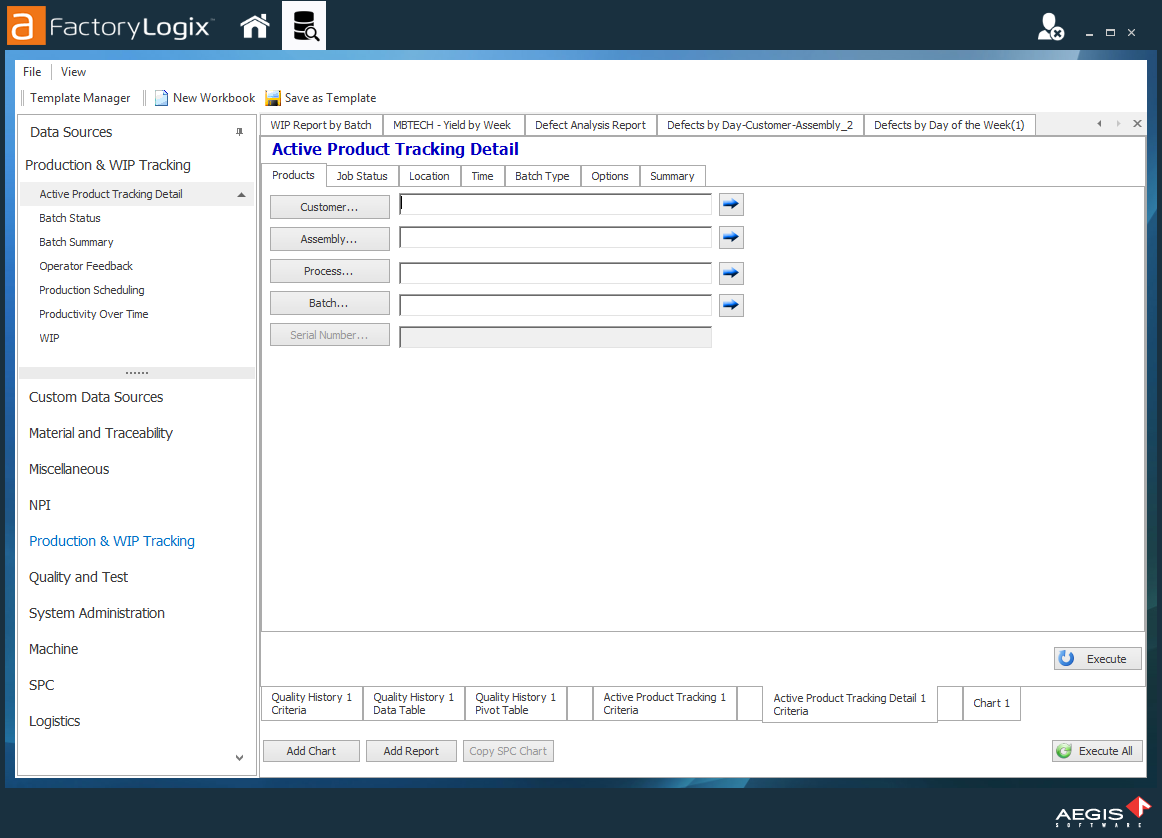This screenshot has width=1162, height=838.
Task: Click the down chevron at sidebar bottom
Action: [239, 758]
